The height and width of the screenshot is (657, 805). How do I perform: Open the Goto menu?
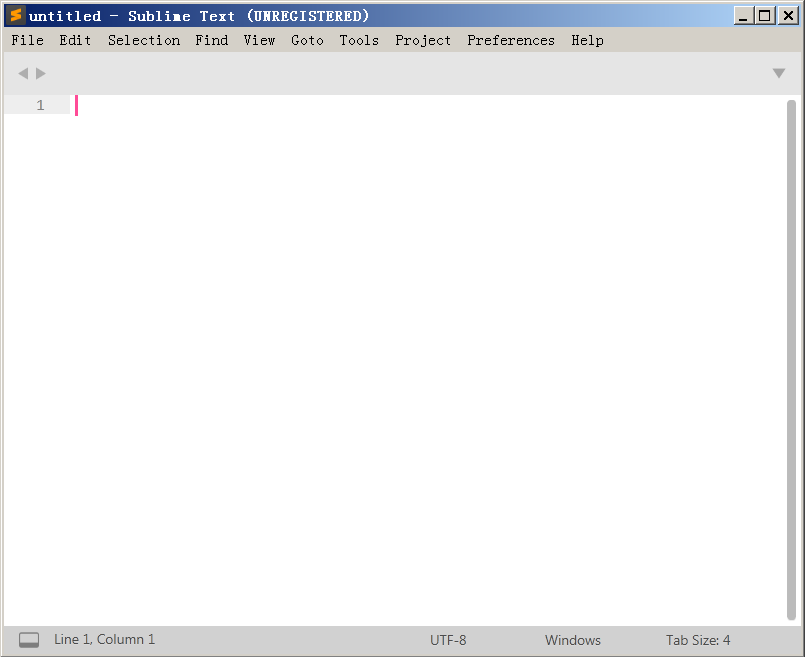point(307,40)
